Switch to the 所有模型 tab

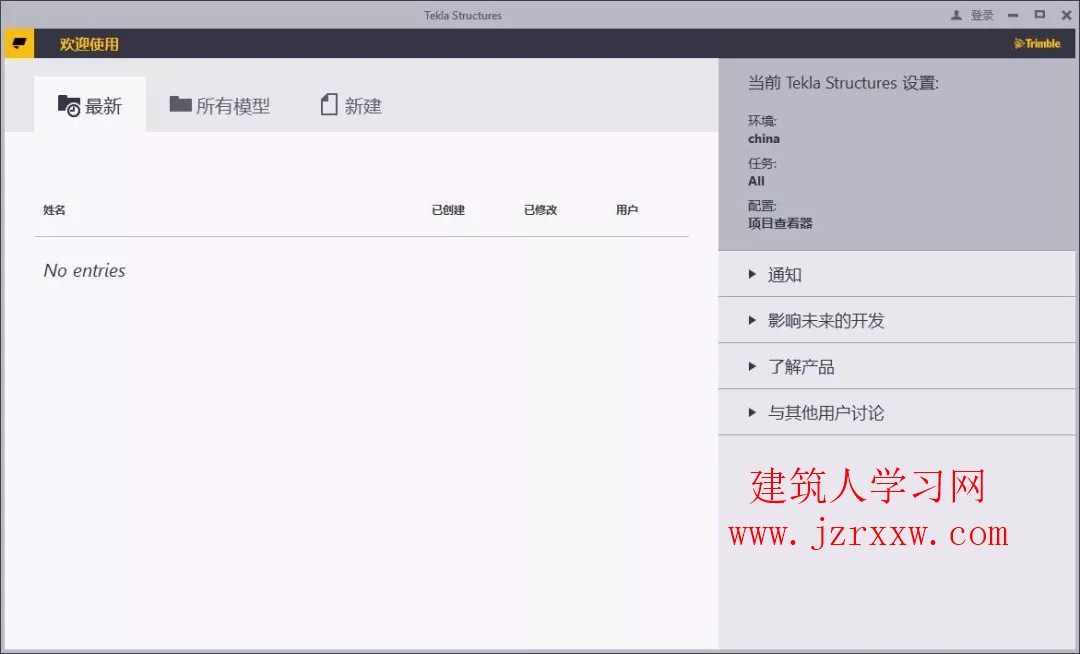click(x=220, y=105)
